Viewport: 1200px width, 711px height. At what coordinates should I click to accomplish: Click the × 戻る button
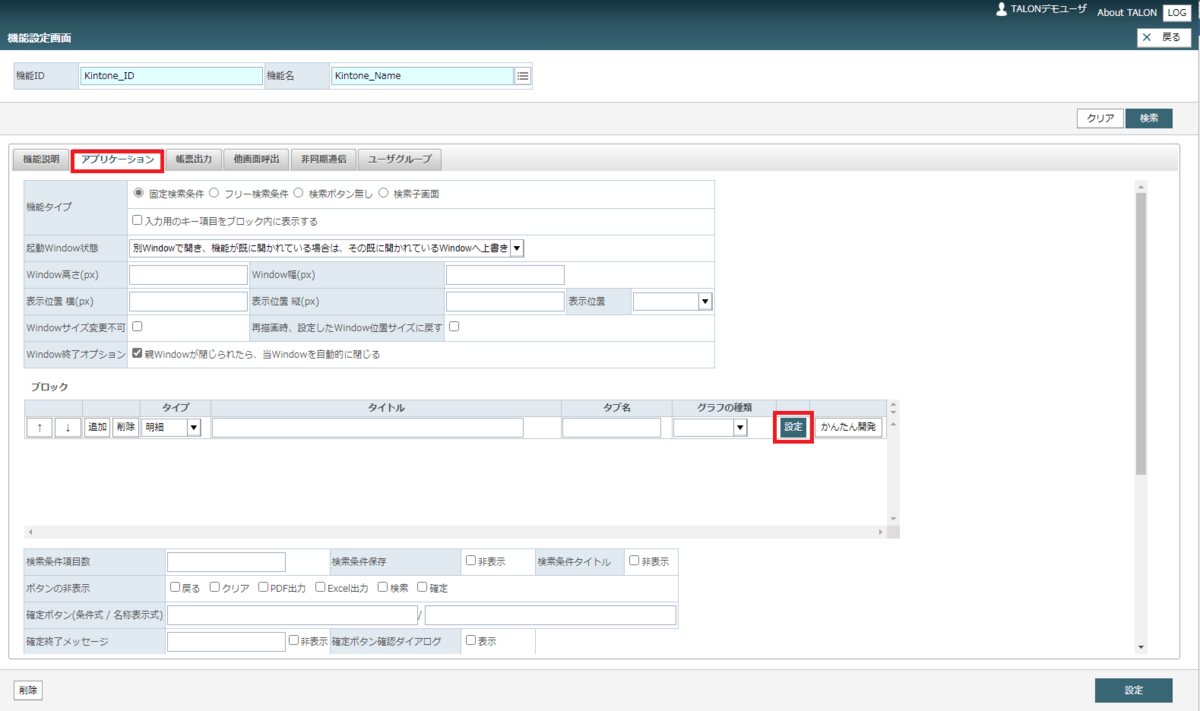click(1164, 37)
